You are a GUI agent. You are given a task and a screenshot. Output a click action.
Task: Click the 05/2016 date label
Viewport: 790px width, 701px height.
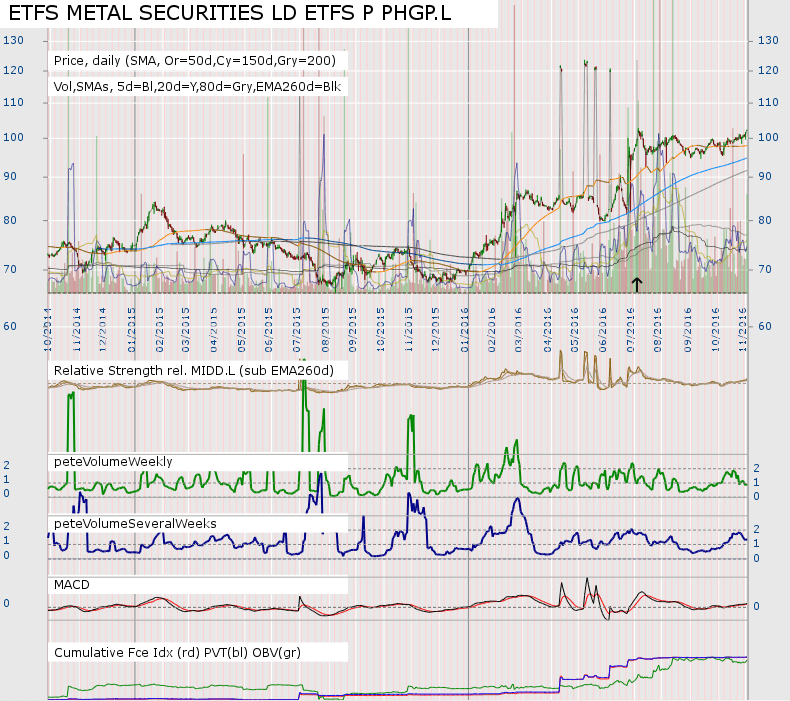tap(574, 330)
